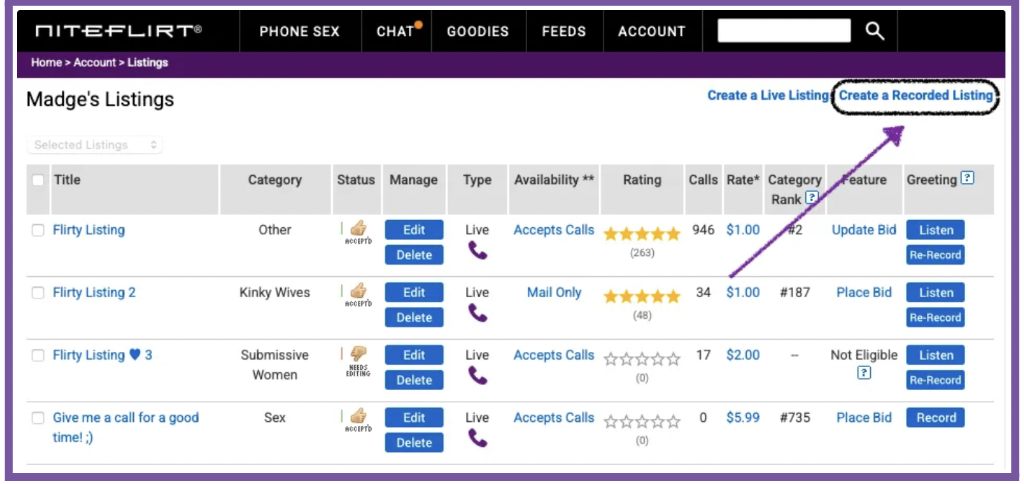The width and height of the screenshot is (1024, 484).
Task: Toggle the select-all listings checkbox
Action: [x=39, y=180]
